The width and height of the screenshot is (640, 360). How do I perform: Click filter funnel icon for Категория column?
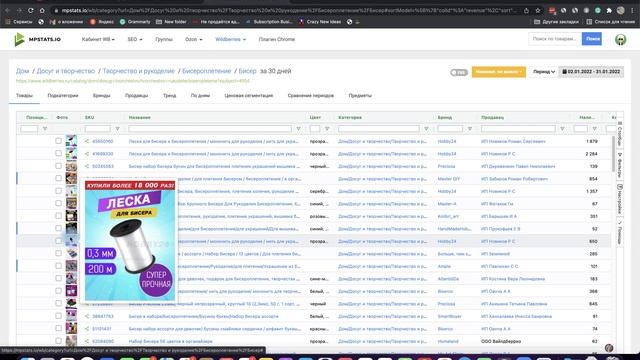coord(426,129)
